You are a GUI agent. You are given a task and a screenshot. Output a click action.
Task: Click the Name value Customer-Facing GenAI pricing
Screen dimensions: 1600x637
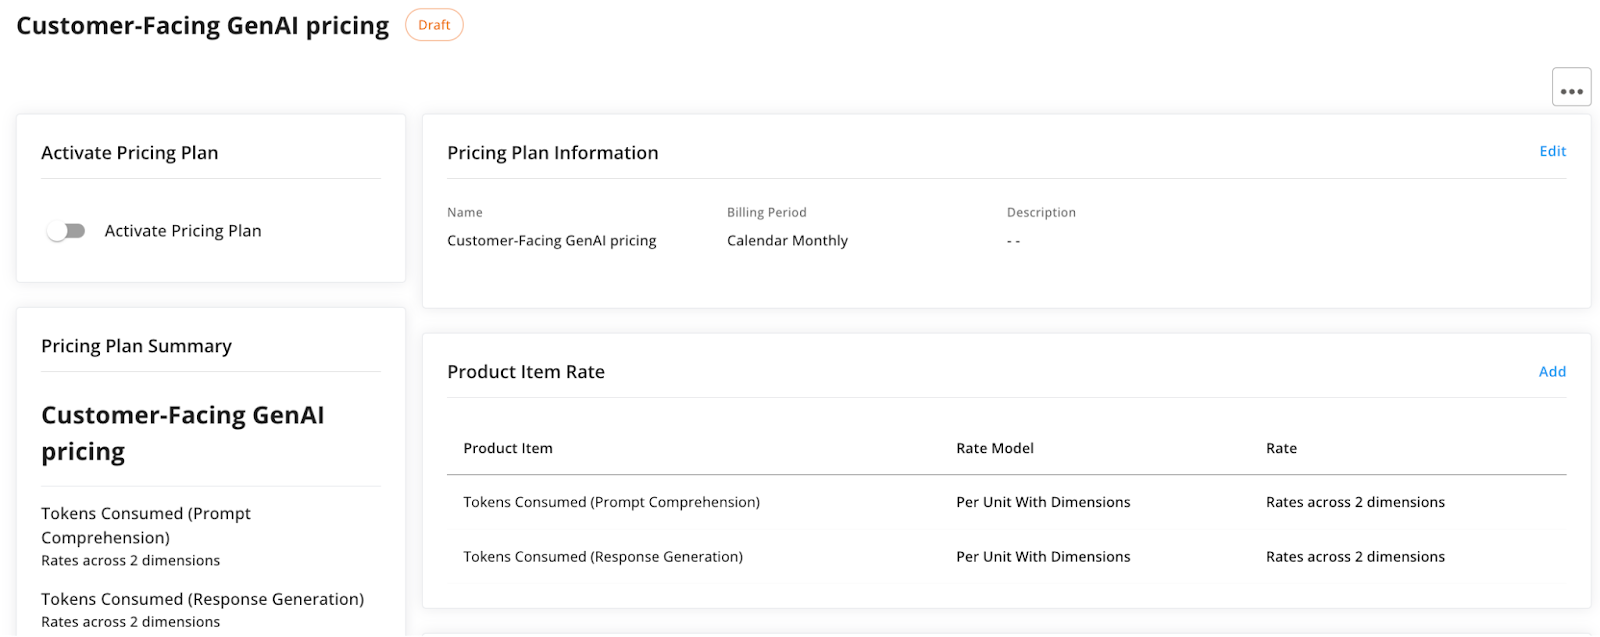pos(552,241)
